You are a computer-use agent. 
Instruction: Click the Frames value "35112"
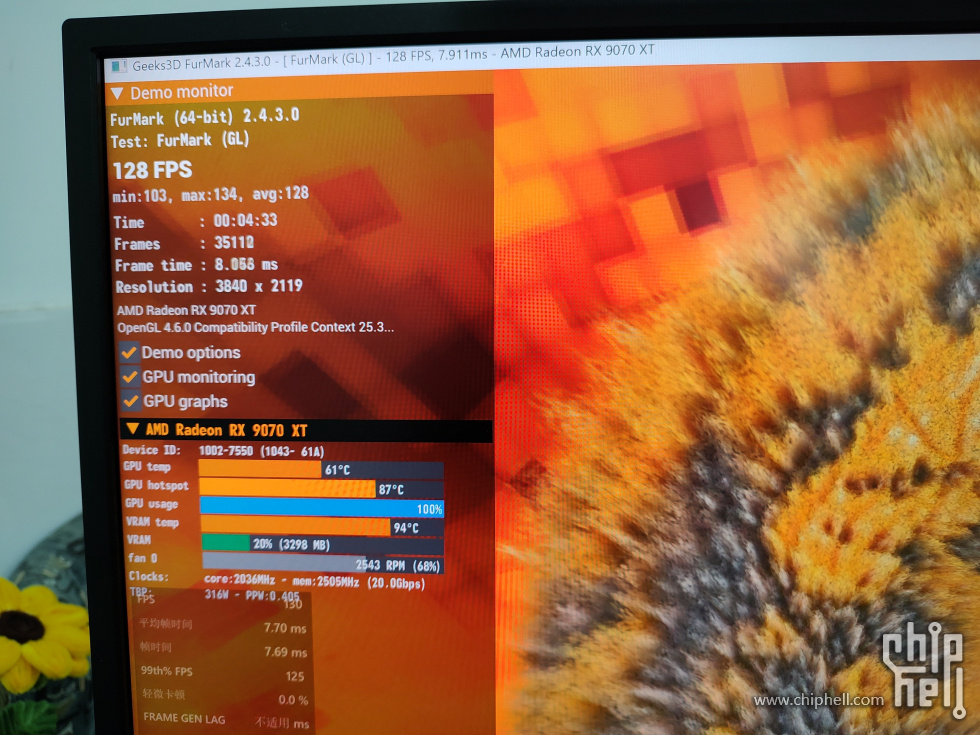pos(234,242)
